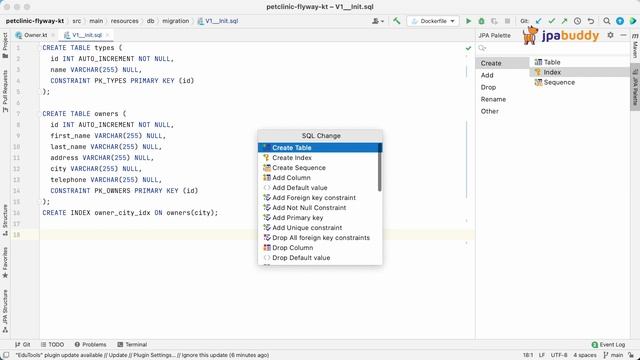Viewport: 640px width, 360px height.
Task: Open the Git tool window tab
Action: [22, 344]
